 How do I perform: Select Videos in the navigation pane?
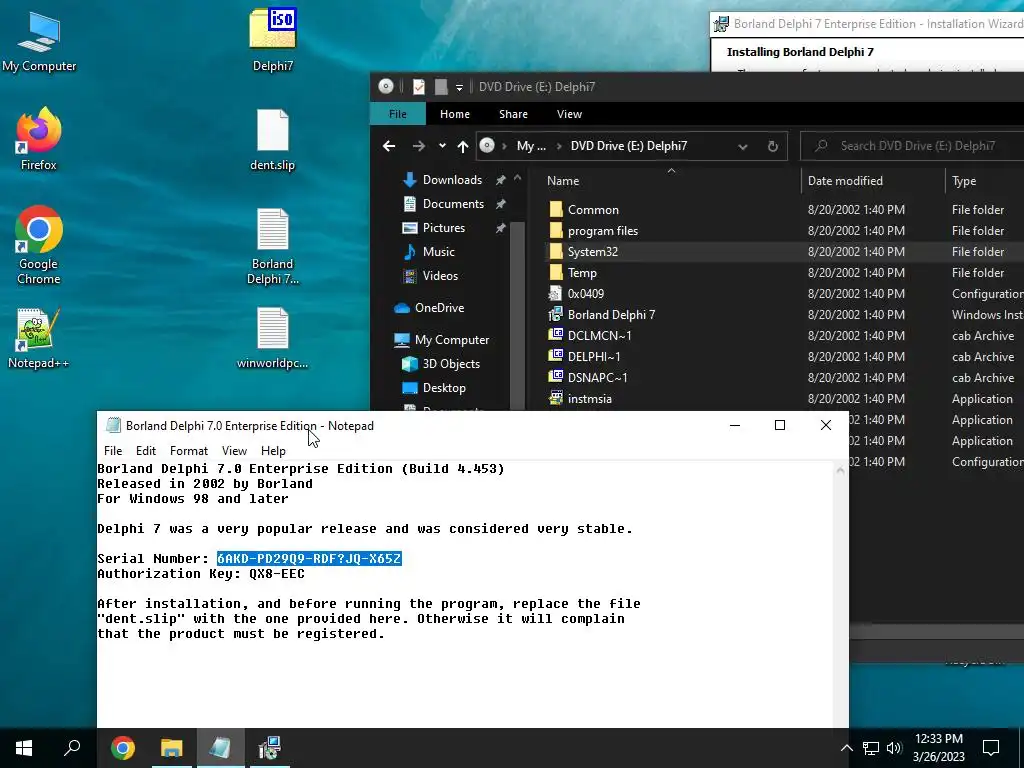point(440,276)
